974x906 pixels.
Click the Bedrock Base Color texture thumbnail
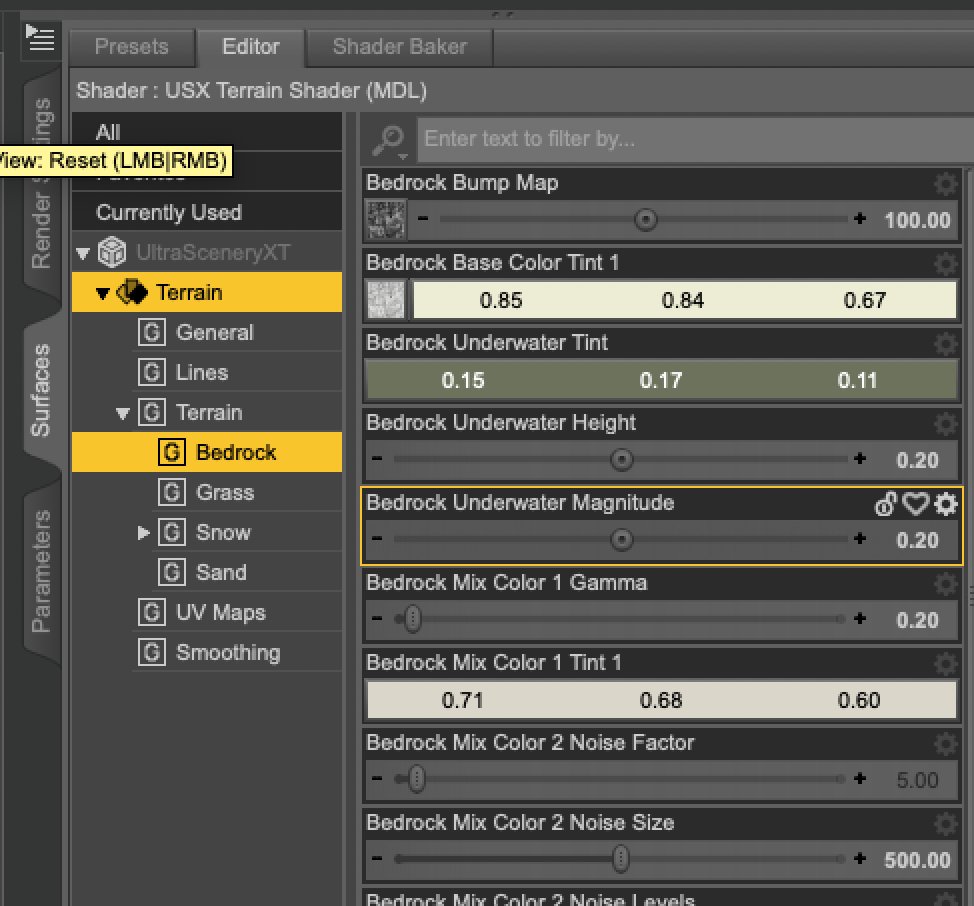click(386, 299)
